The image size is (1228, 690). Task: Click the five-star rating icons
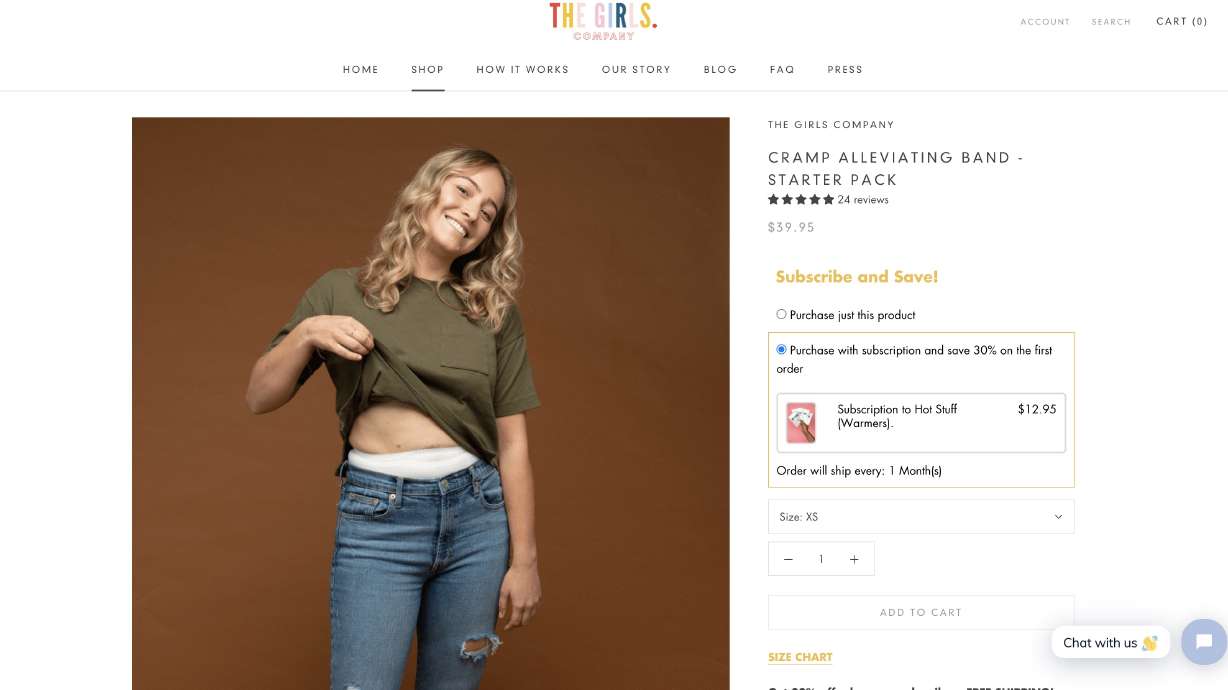pos(800,199)
